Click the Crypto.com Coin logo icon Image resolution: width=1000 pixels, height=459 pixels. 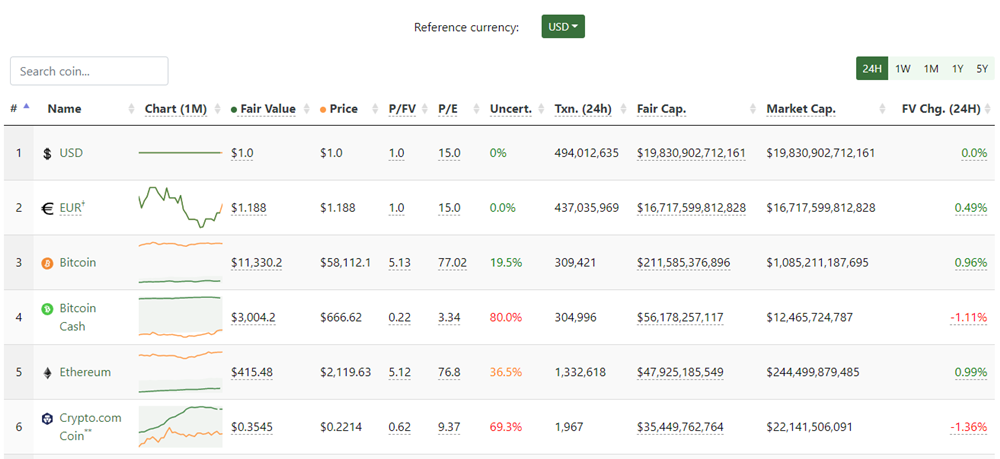[47, 419]
